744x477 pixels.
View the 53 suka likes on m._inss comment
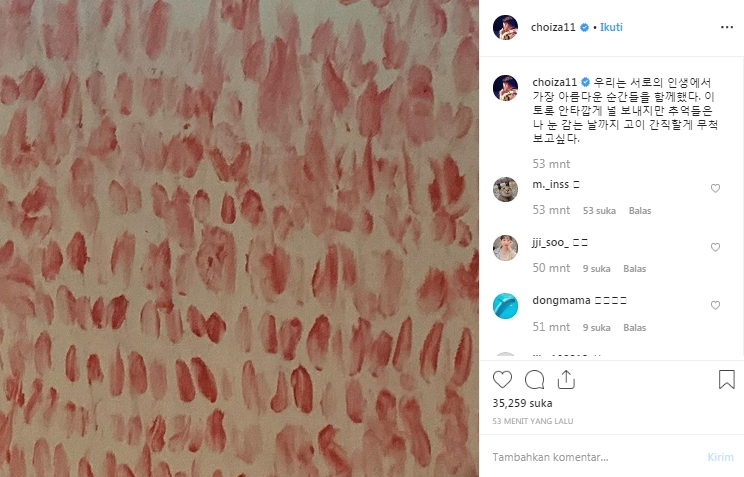(599, 210)
